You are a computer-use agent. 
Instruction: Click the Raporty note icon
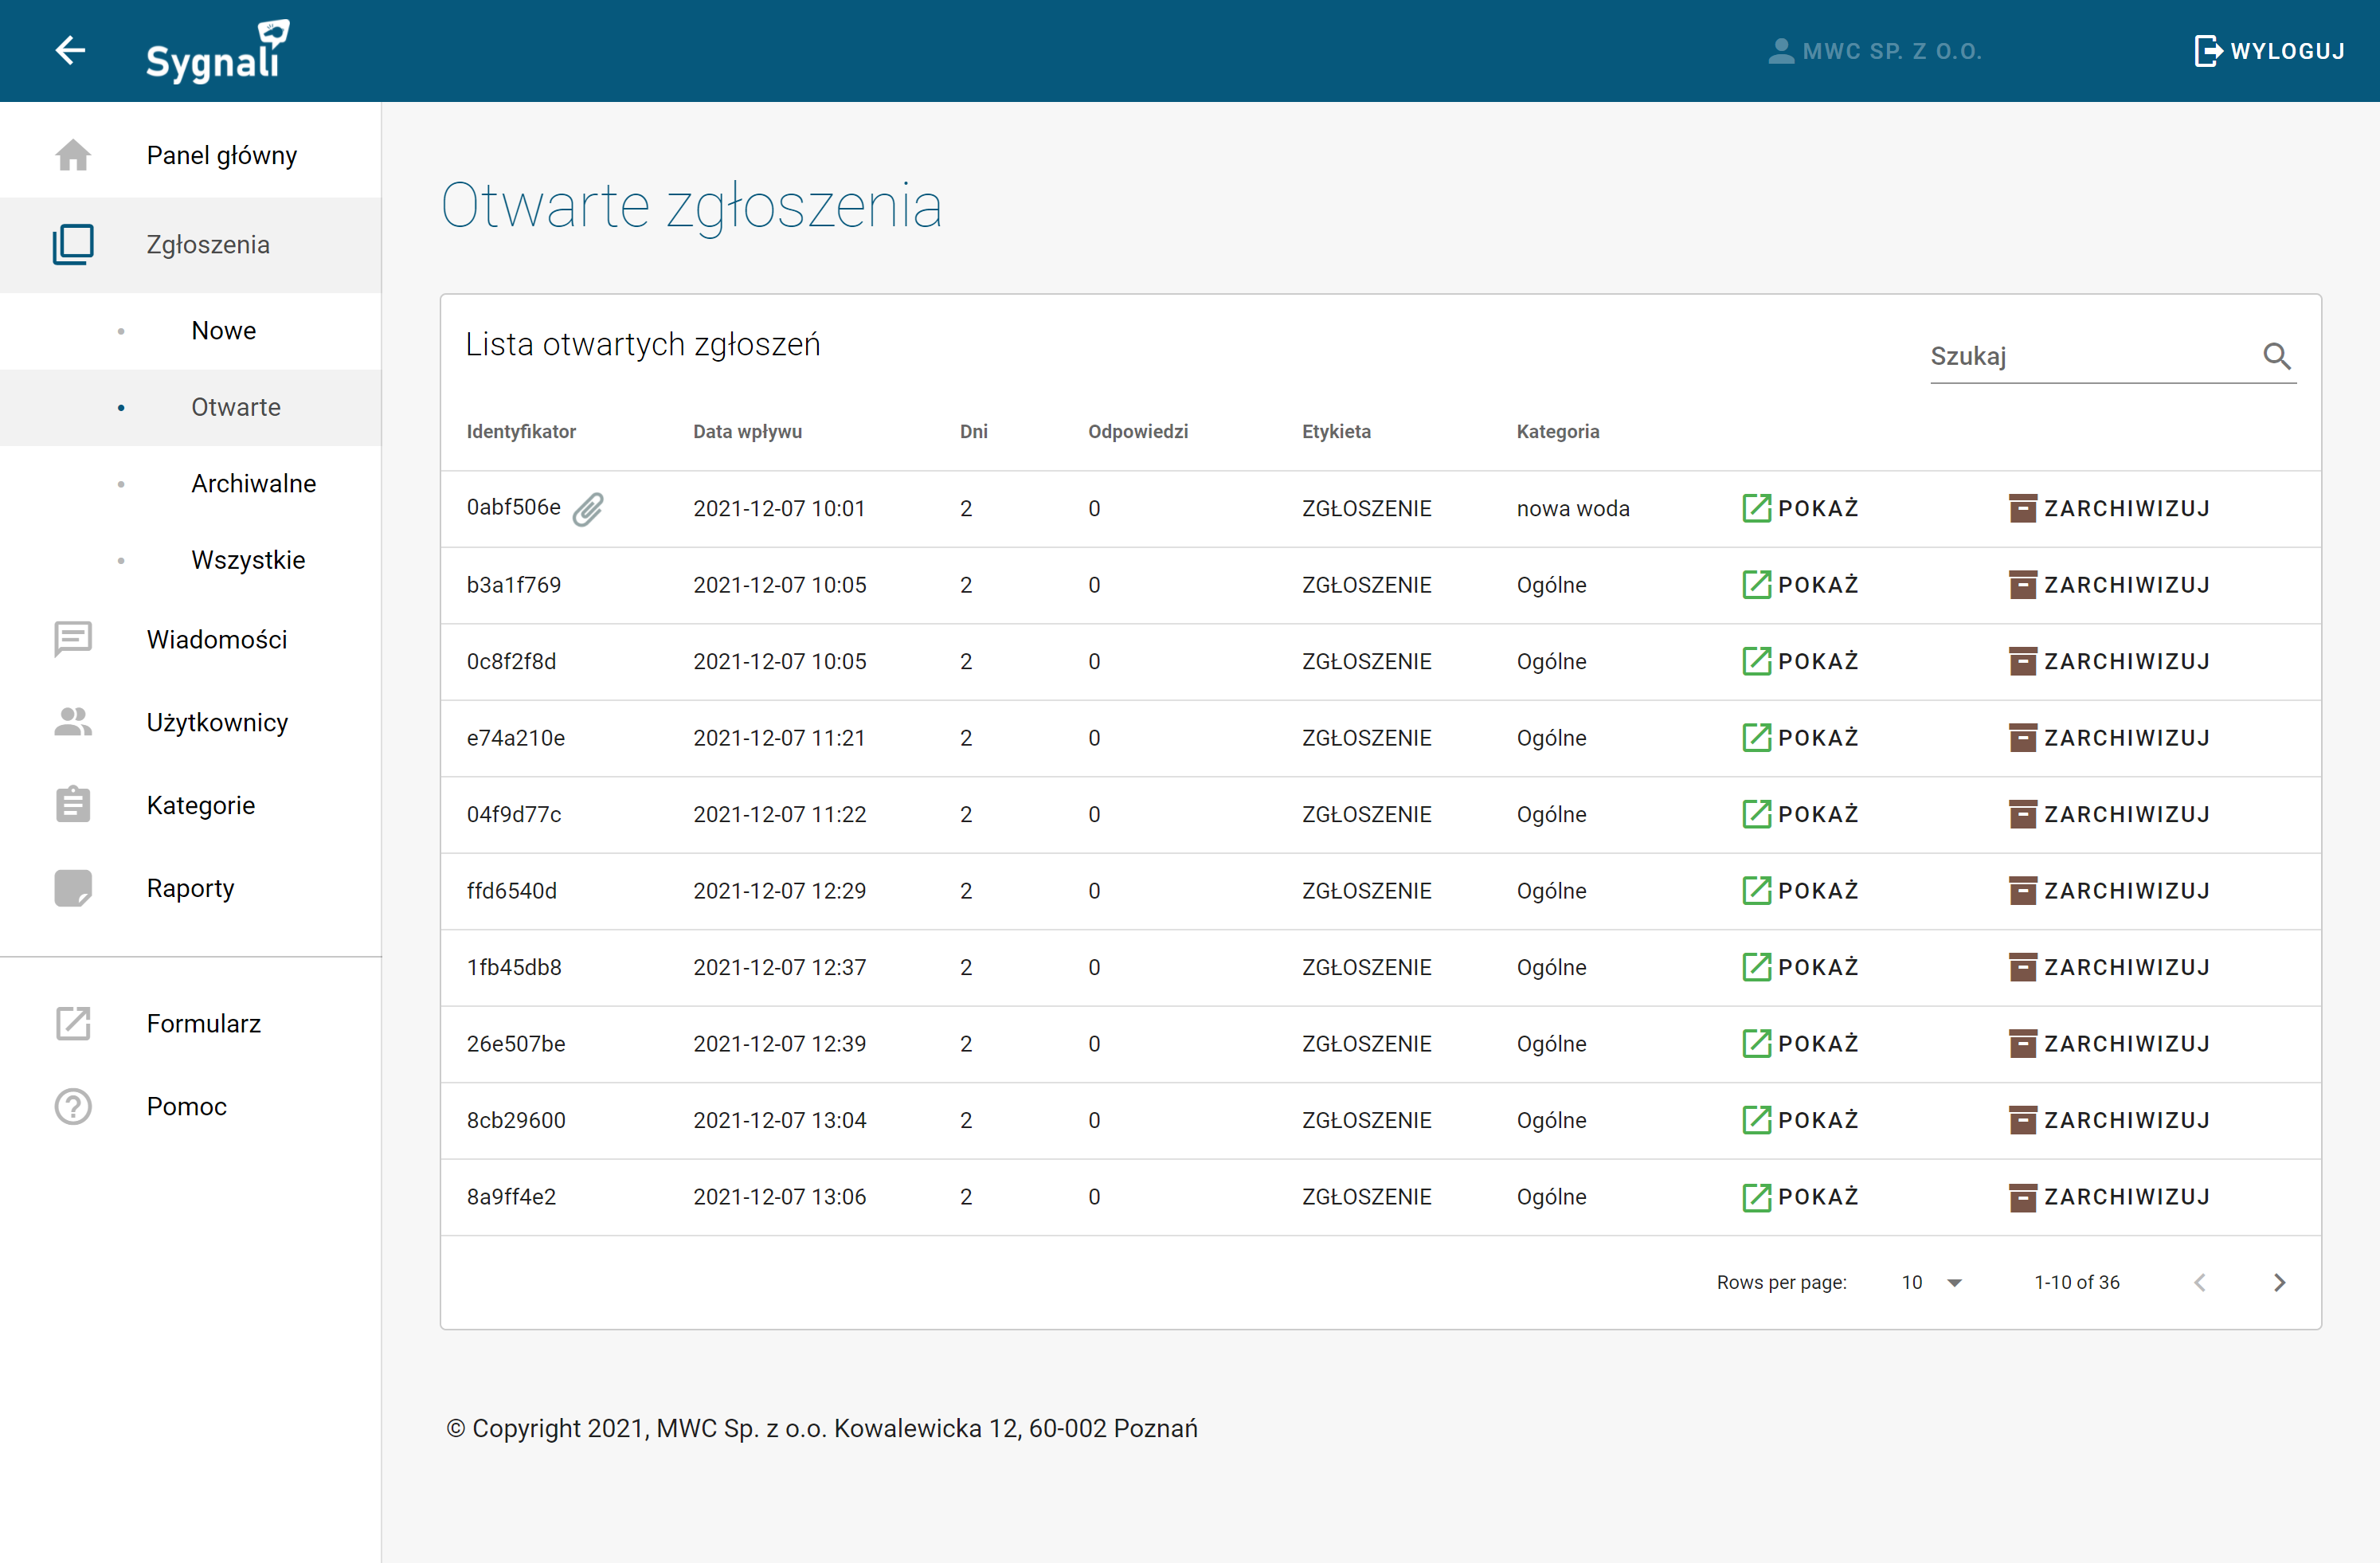[x=73, y=888]
